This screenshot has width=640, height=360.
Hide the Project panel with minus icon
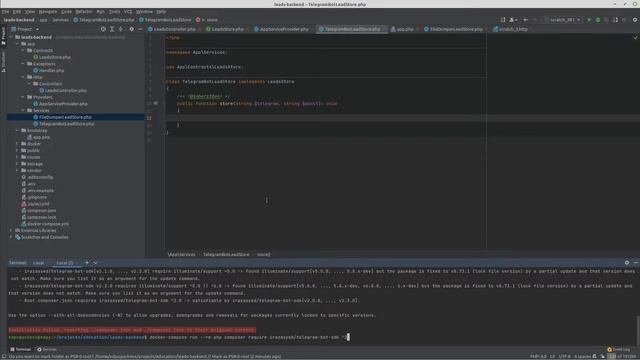click(140, 29)
